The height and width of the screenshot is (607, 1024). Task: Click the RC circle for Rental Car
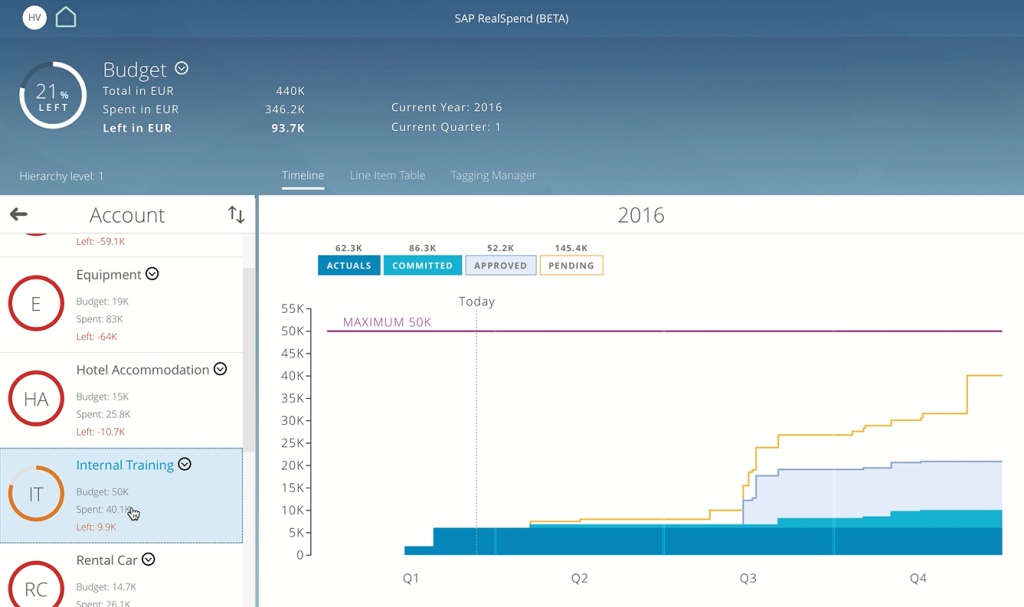[36, 589]
